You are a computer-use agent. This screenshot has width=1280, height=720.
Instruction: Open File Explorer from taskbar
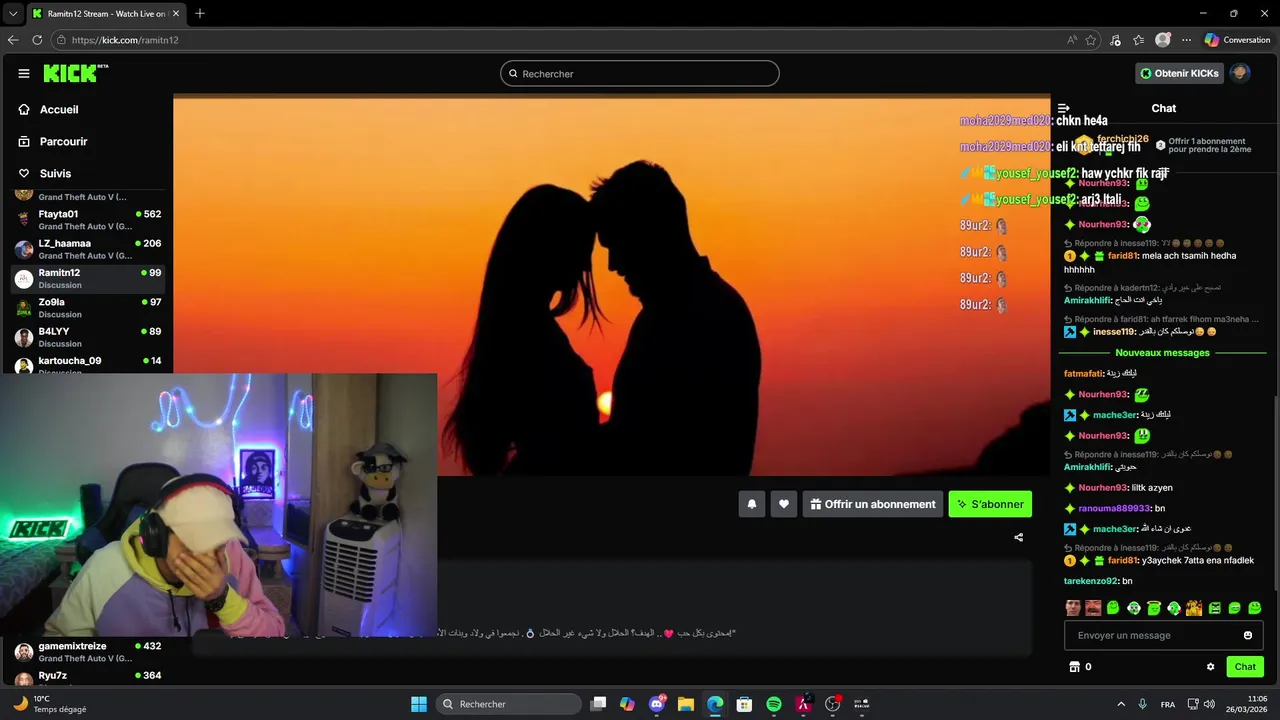click(x=686, y=704)
